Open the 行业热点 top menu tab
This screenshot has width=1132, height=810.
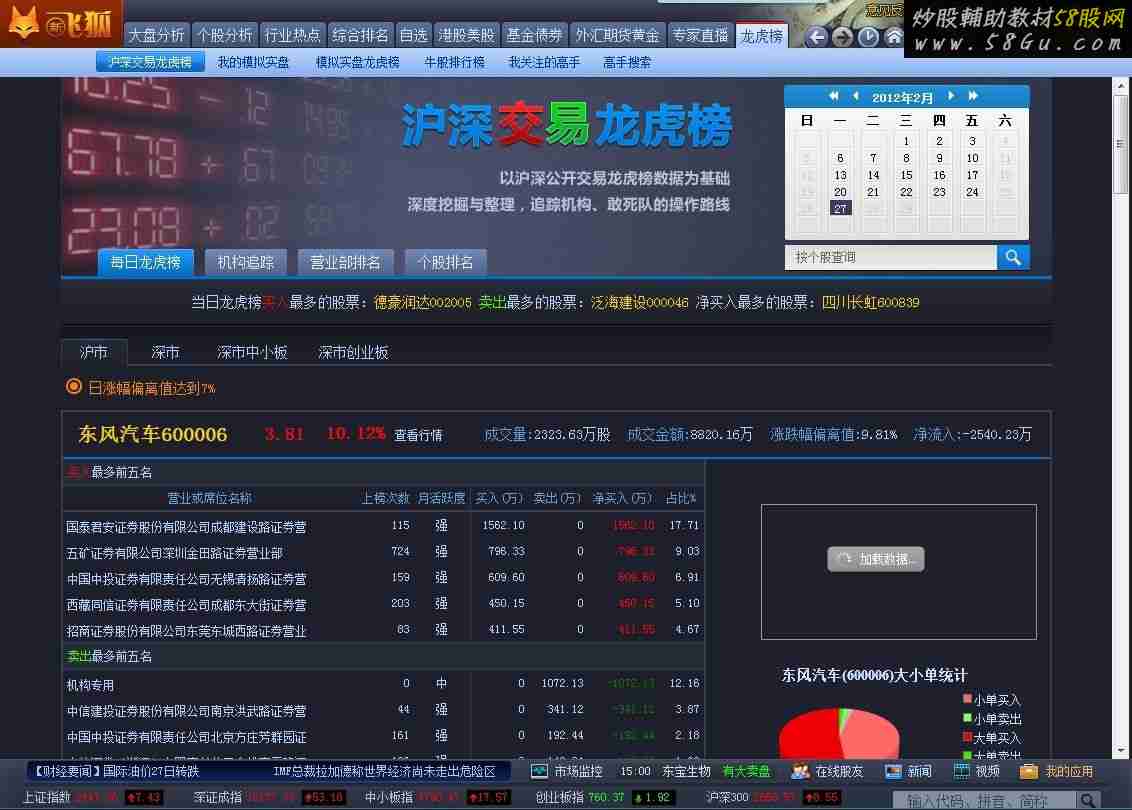point(292,35)
